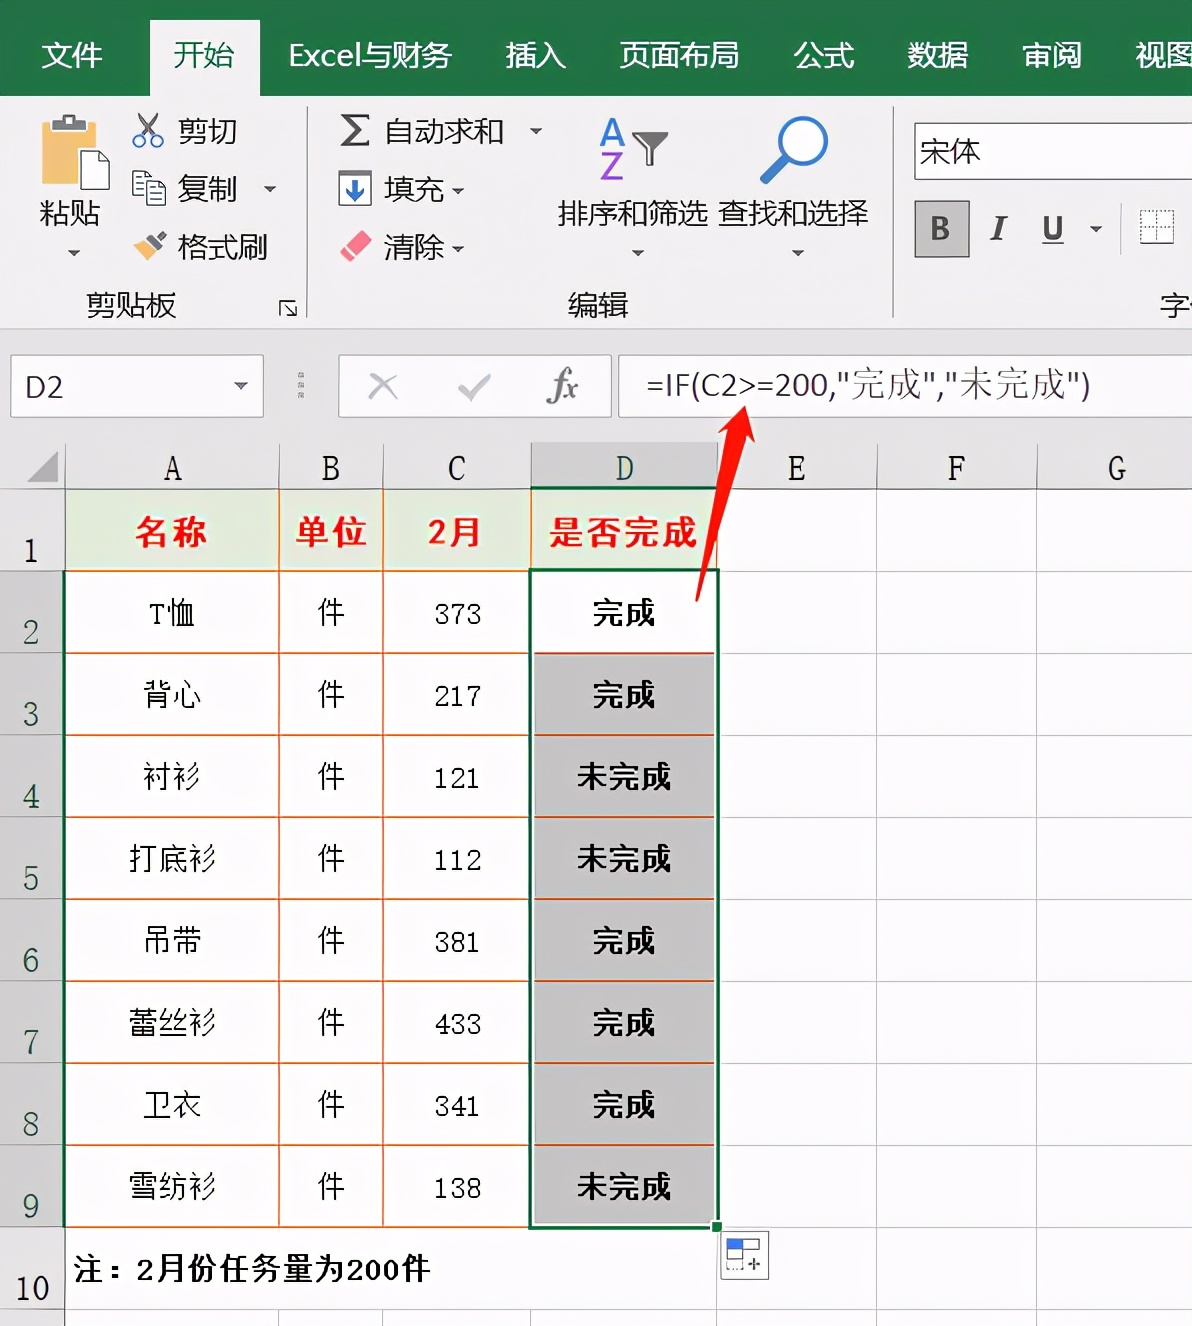Viewport: 1192px width, 1326px height.
Task: Open the 文件 menu
Action: click(71, 56)
